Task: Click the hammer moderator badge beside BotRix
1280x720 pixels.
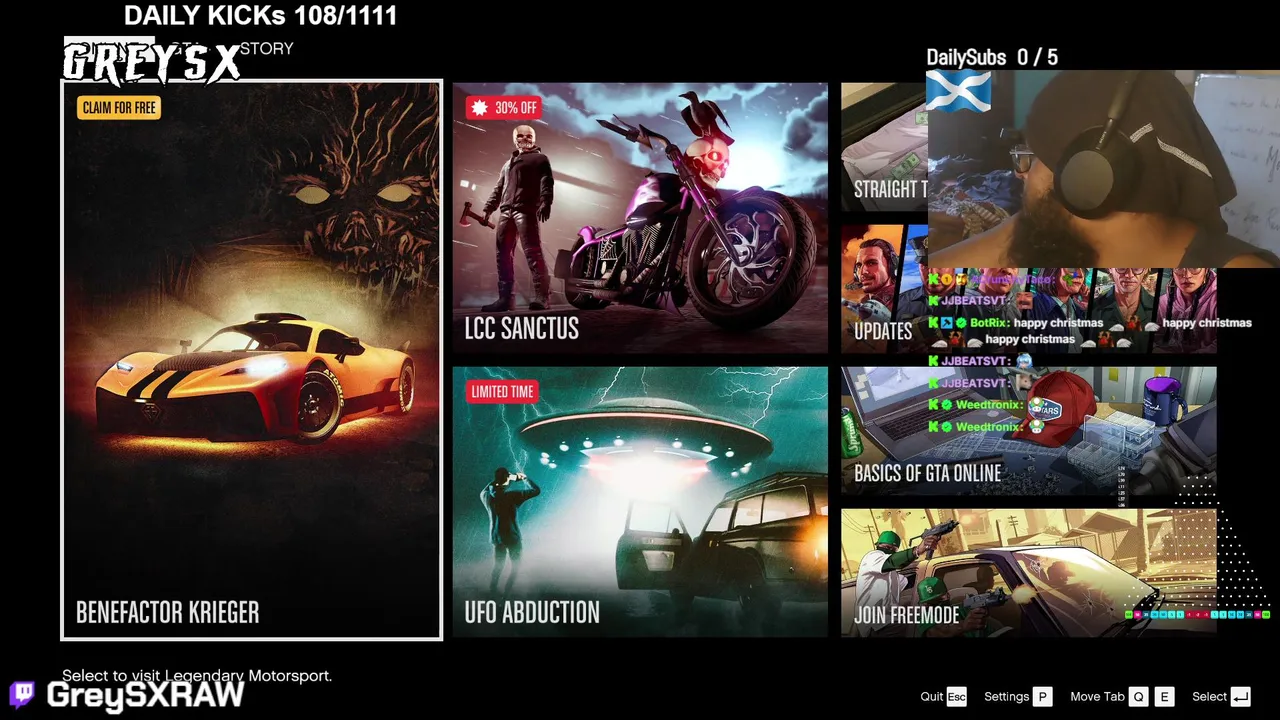Action: (x=947, y=323)
